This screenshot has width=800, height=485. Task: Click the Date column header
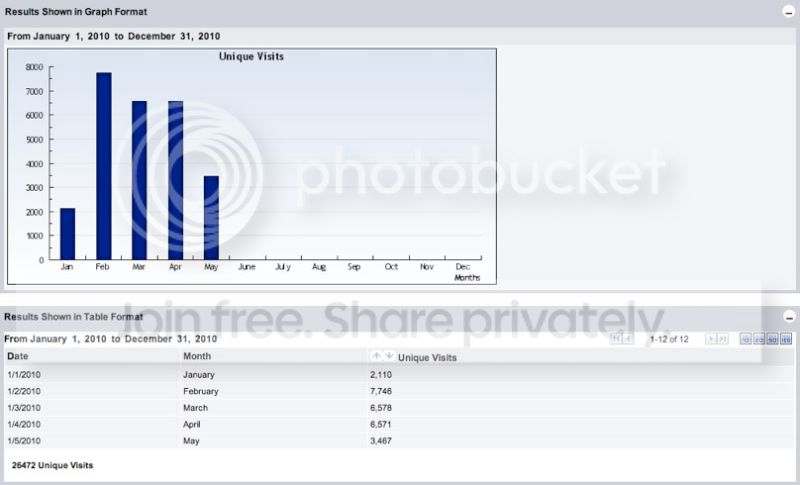click(x=18, y=356)
